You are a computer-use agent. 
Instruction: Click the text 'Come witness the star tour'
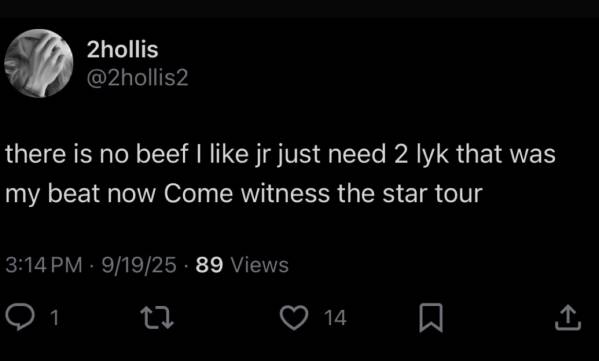click(323, 194)
